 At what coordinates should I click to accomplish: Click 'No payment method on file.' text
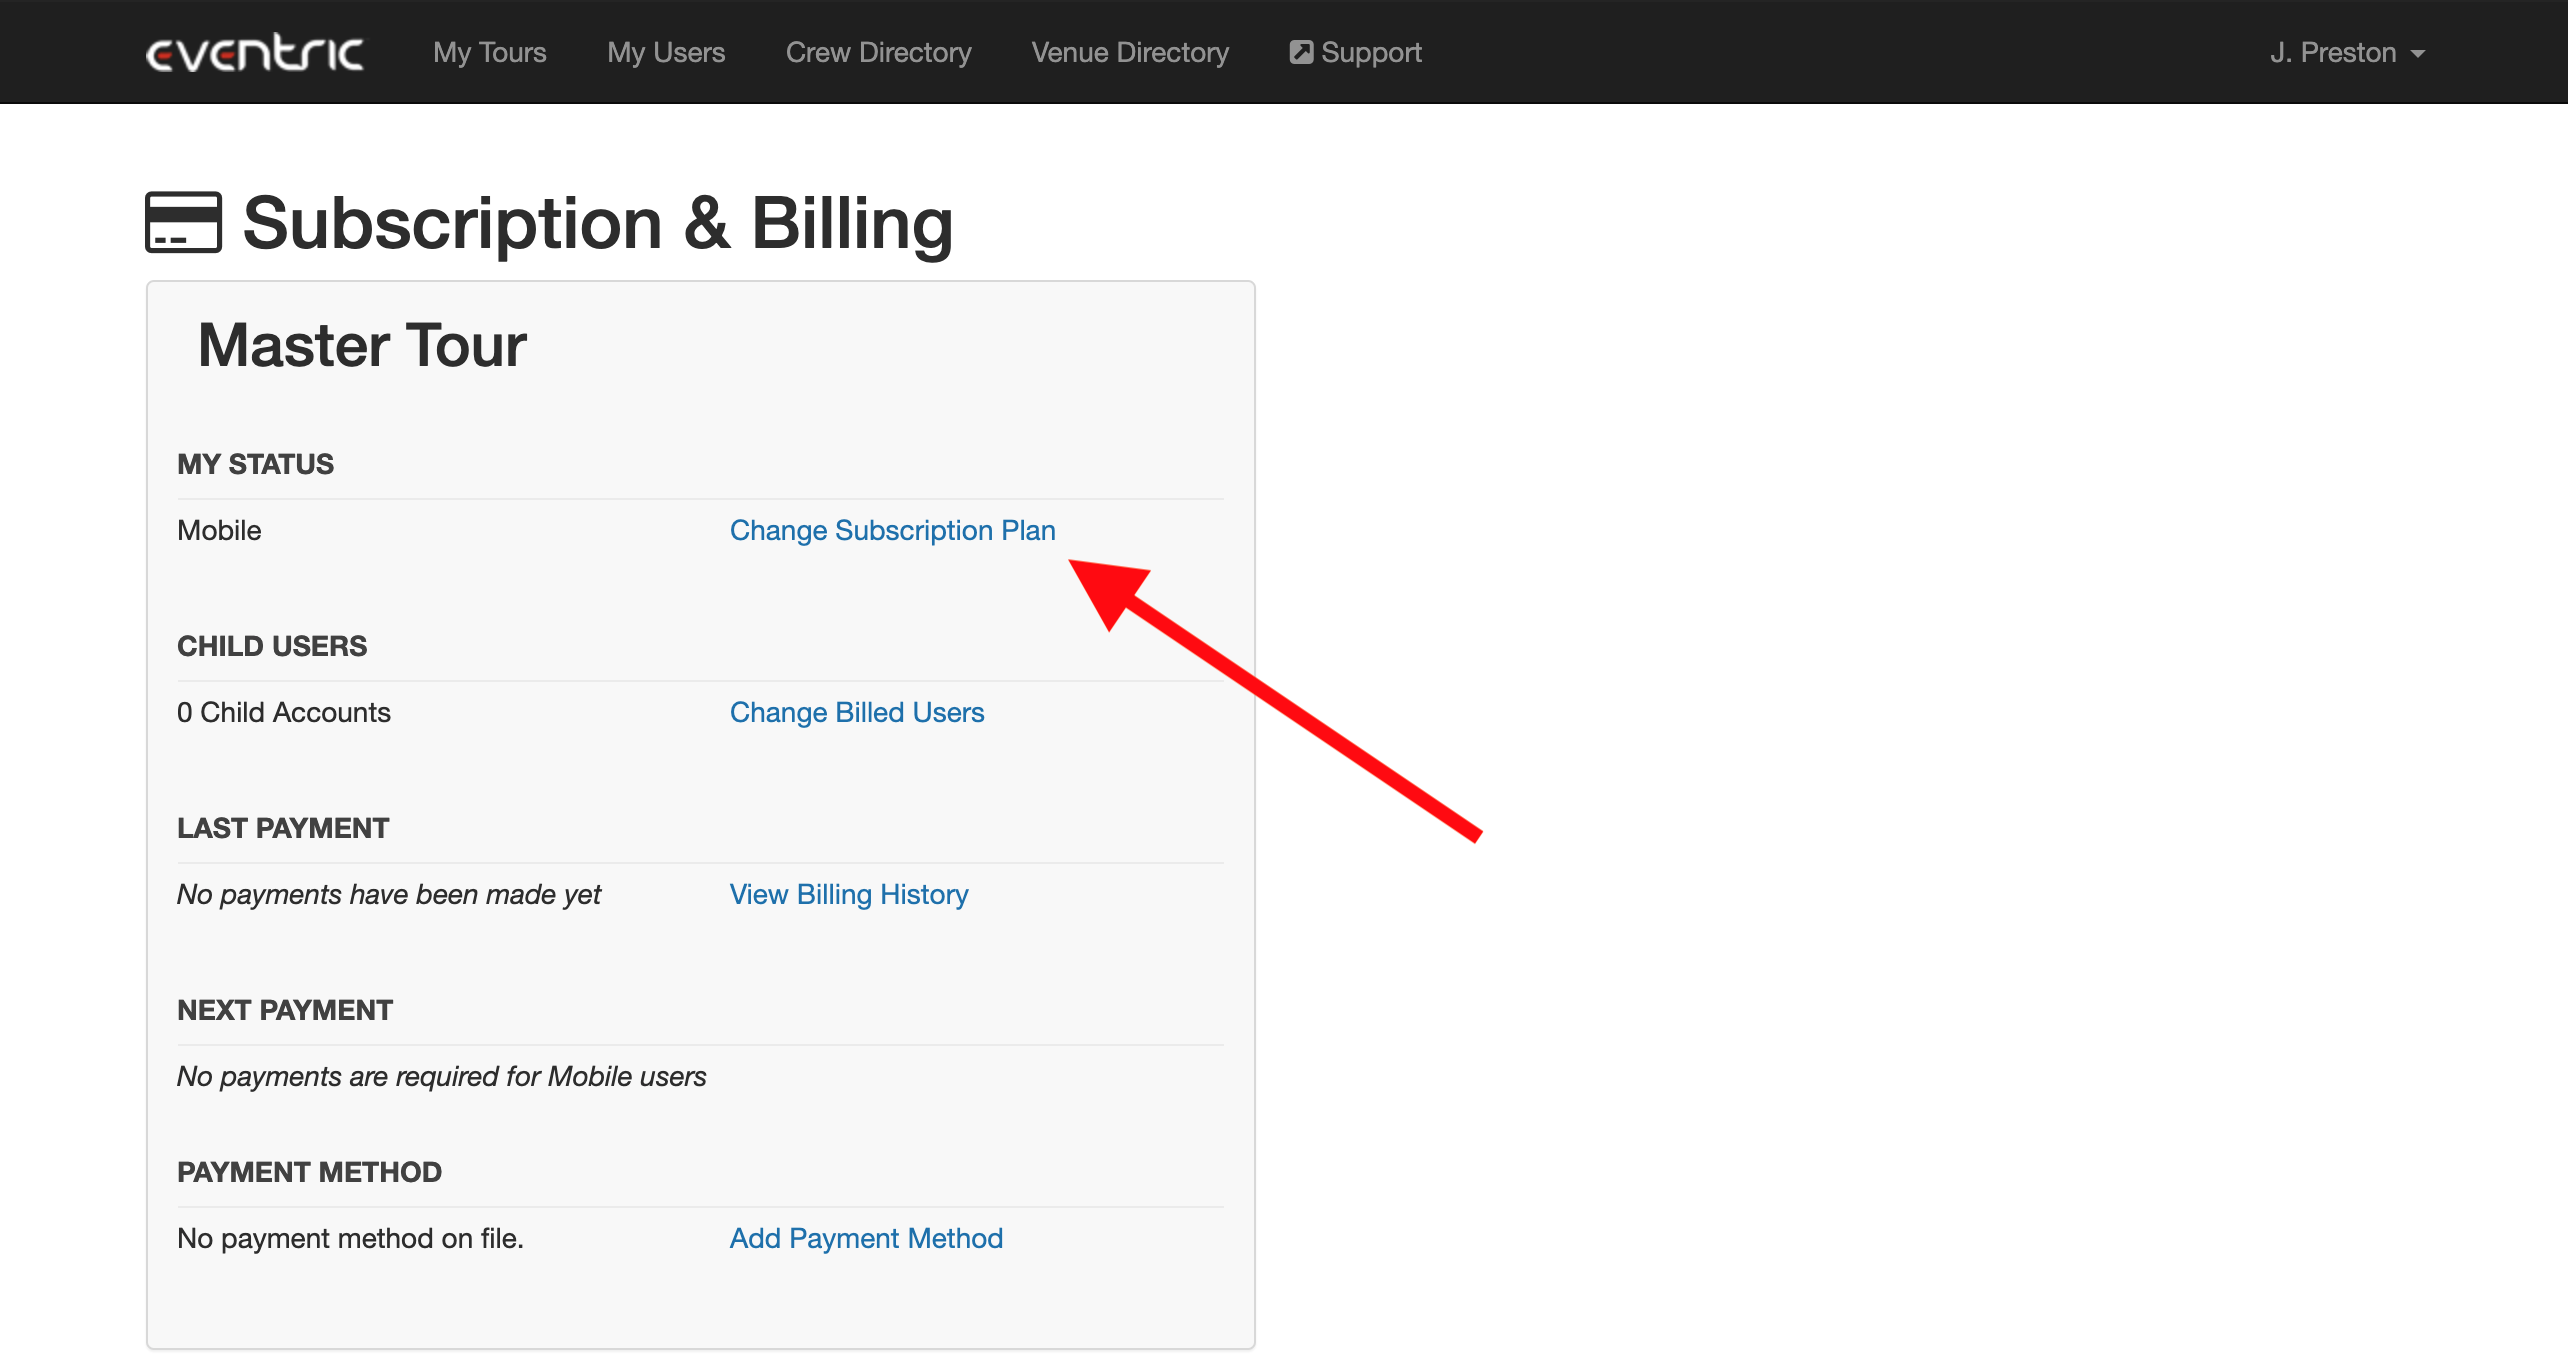(x=351, y=1238)
